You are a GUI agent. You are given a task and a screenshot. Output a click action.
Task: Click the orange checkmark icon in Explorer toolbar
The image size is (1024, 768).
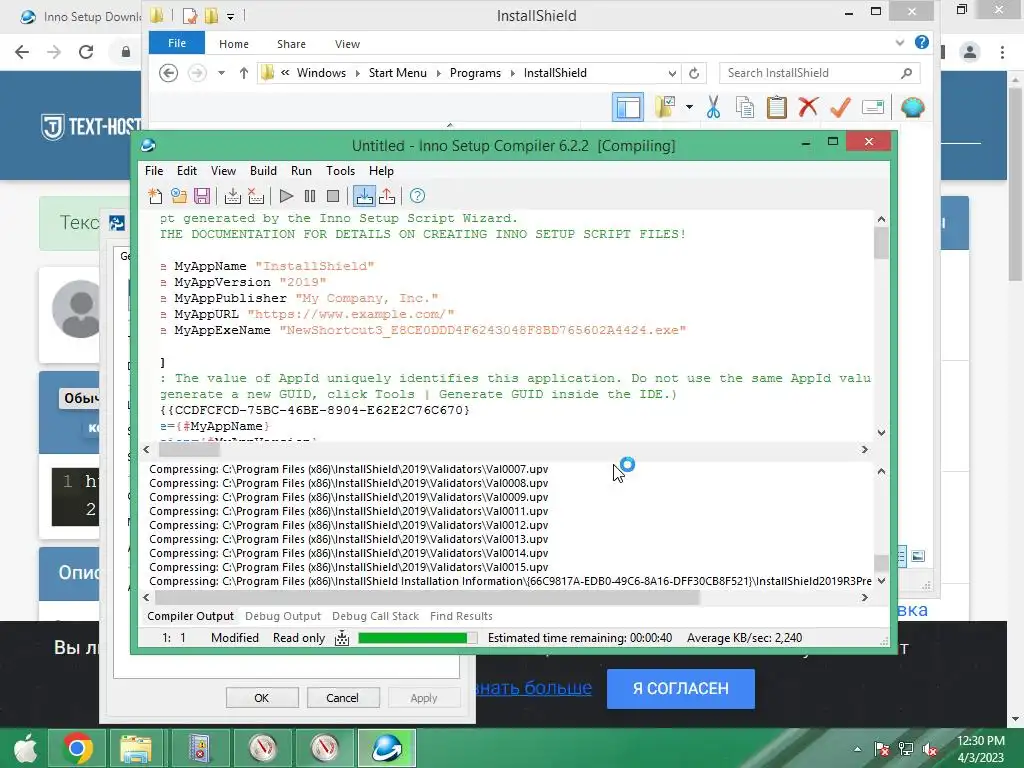tap(840, 107)
